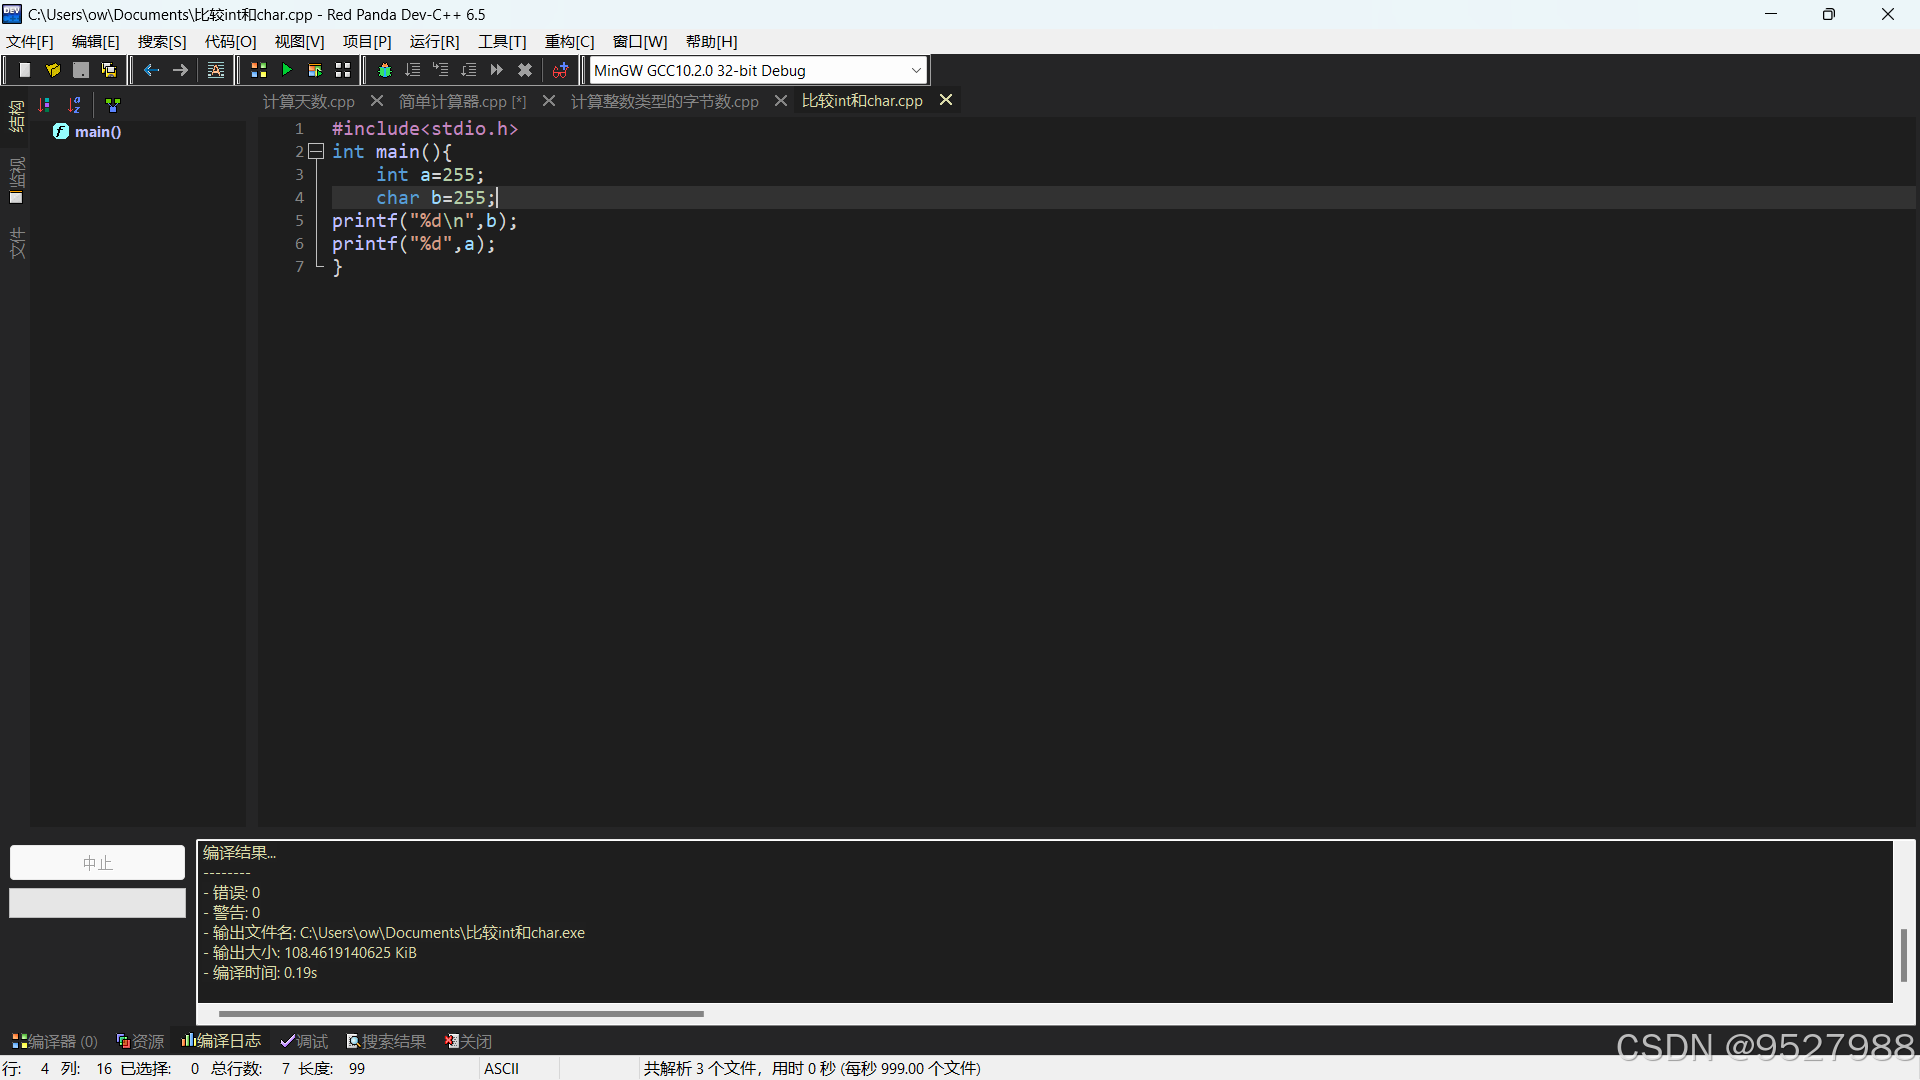Click the 中止 button

click(x=97, y=862)
